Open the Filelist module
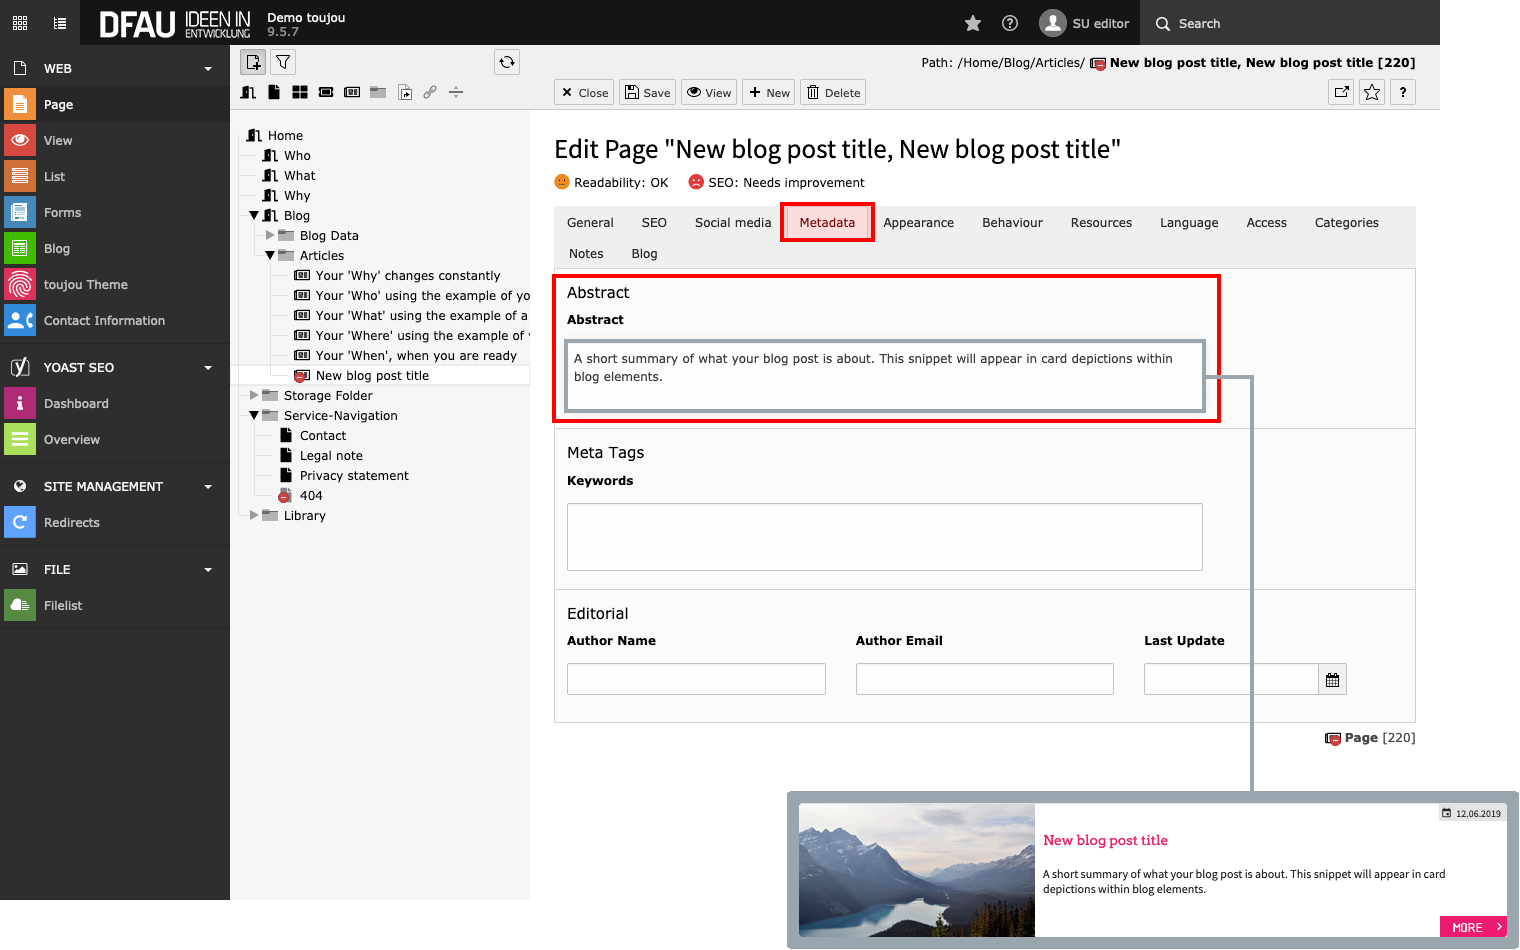 click(x=63, y=606)
